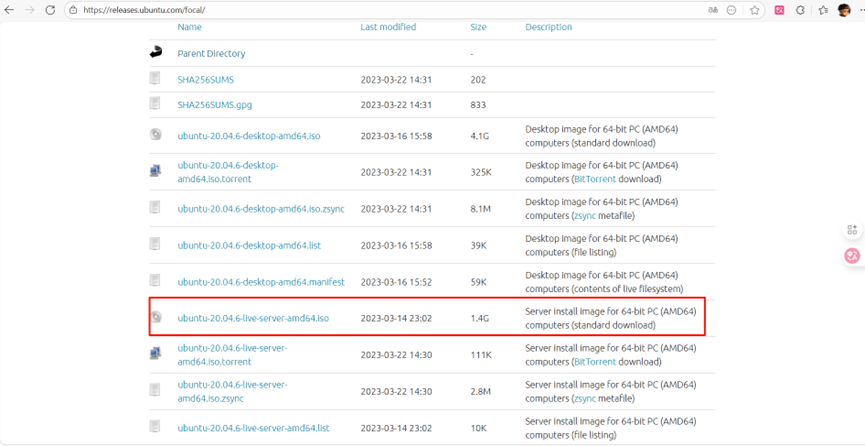865x446 pixels.
Task: Reload the page with the refresh icon
Action: [50, 10]
